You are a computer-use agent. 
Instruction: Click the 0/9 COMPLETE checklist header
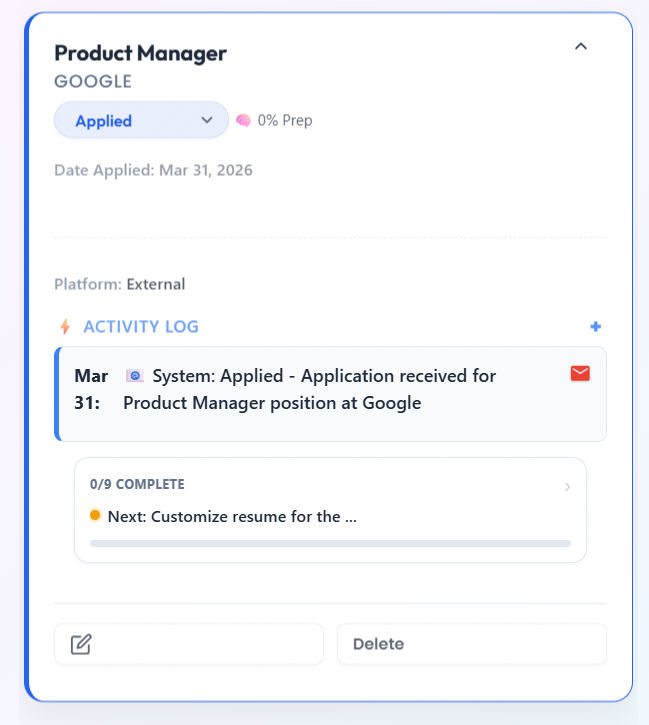[x=137, y=484]
